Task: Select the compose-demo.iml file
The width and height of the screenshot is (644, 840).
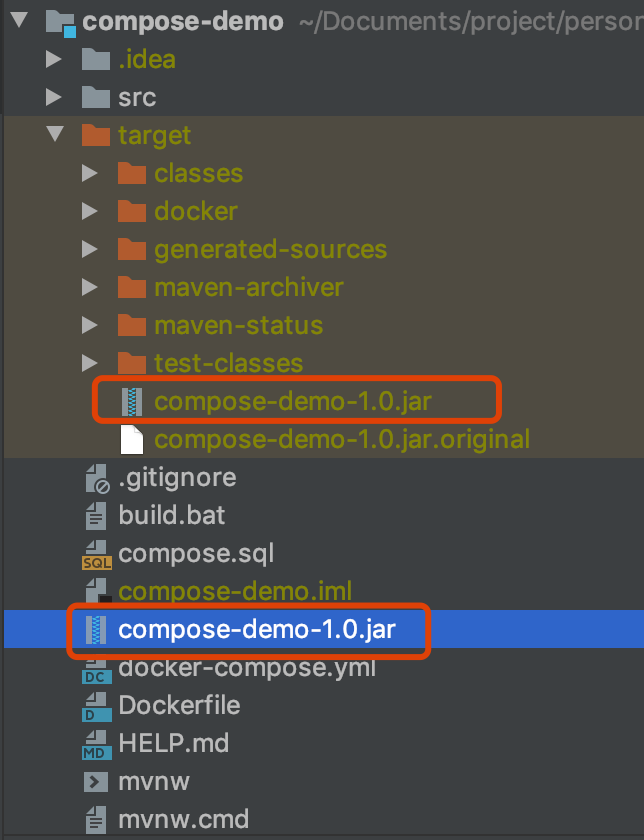Action: [235, 591]
